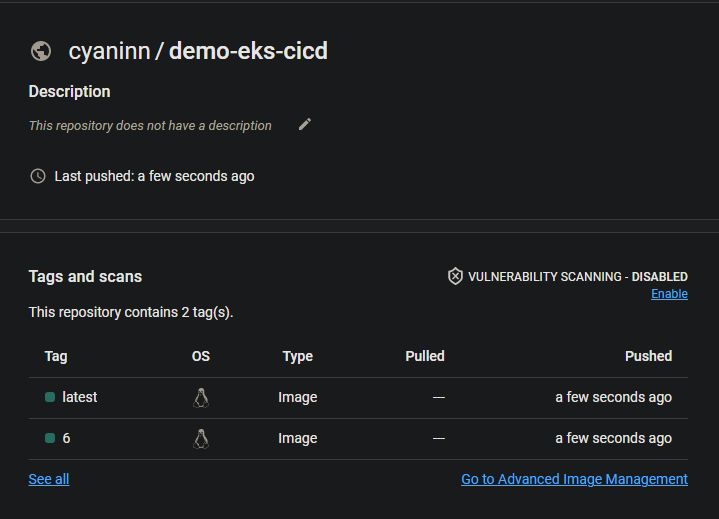
Task: Click the OS column header
Action: pos(201,356)
